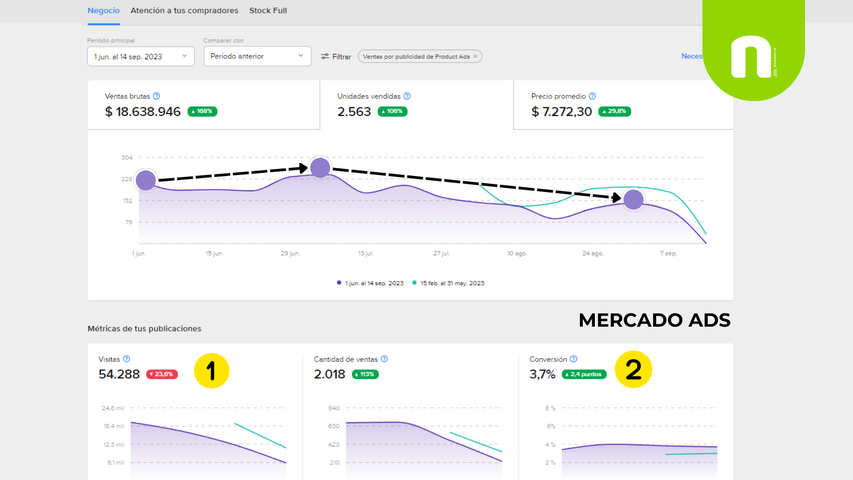Expand the Comparar con dropdown
This screenshot has width=853, height=480.
click(x=257, y=56)
